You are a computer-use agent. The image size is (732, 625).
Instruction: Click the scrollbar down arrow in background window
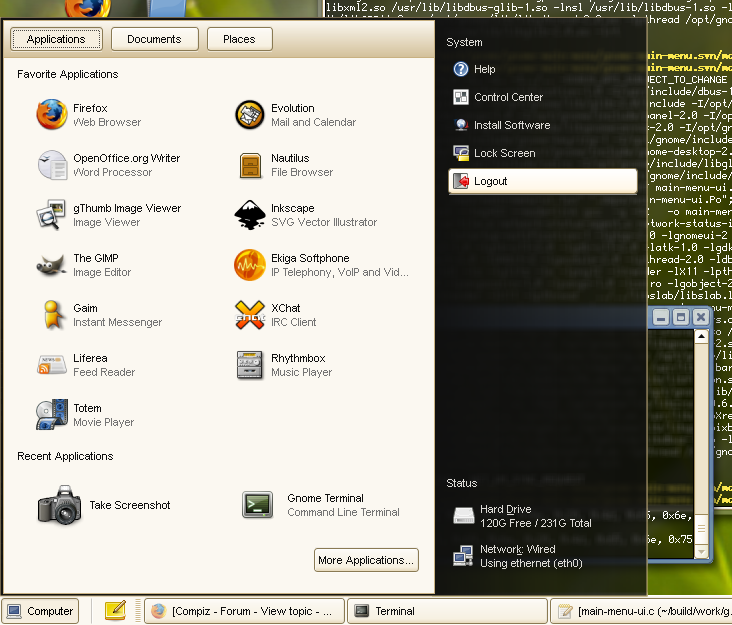click(701, 551)
